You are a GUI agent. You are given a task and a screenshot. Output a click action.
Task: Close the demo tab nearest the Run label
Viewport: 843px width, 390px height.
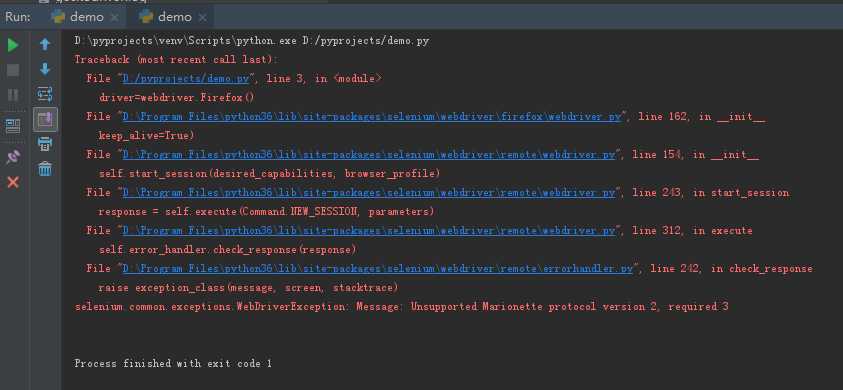click(114, 18)
